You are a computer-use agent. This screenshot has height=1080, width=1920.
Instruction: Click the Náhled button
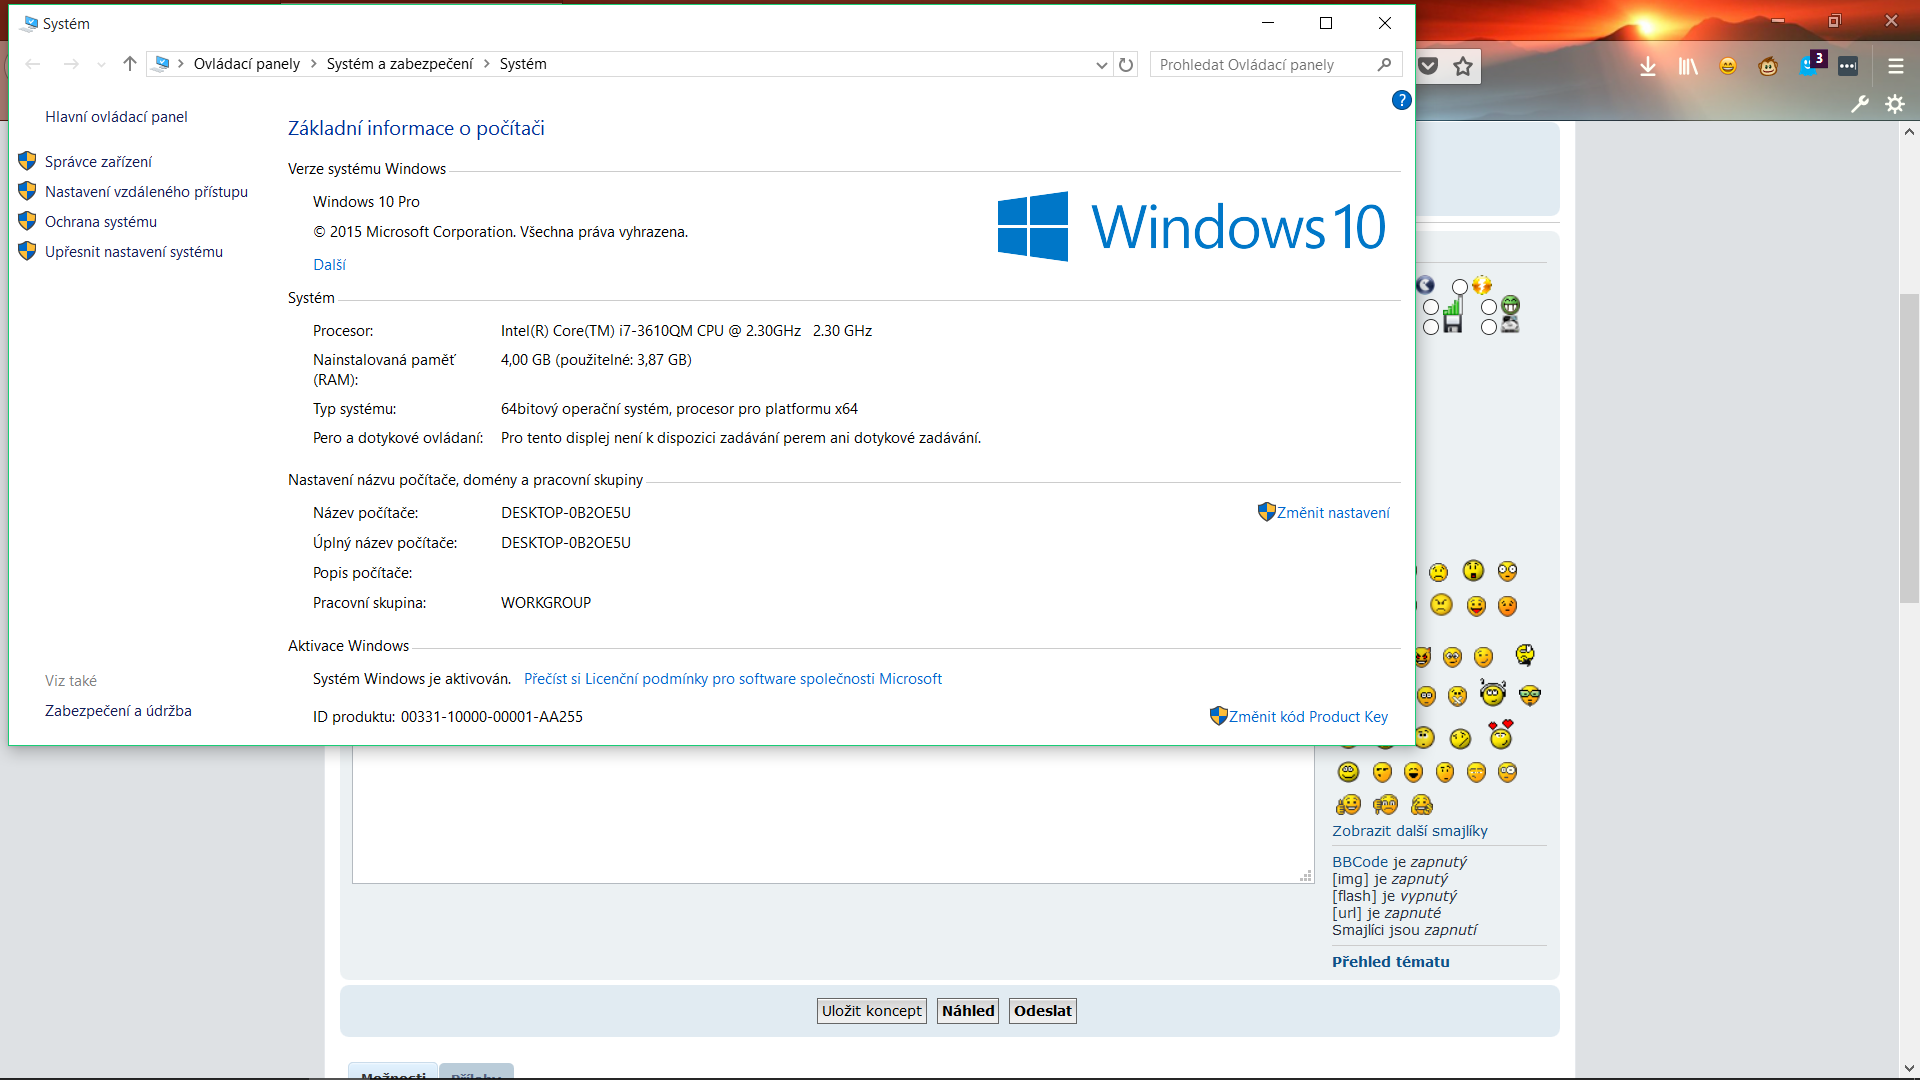point(968,1011)
